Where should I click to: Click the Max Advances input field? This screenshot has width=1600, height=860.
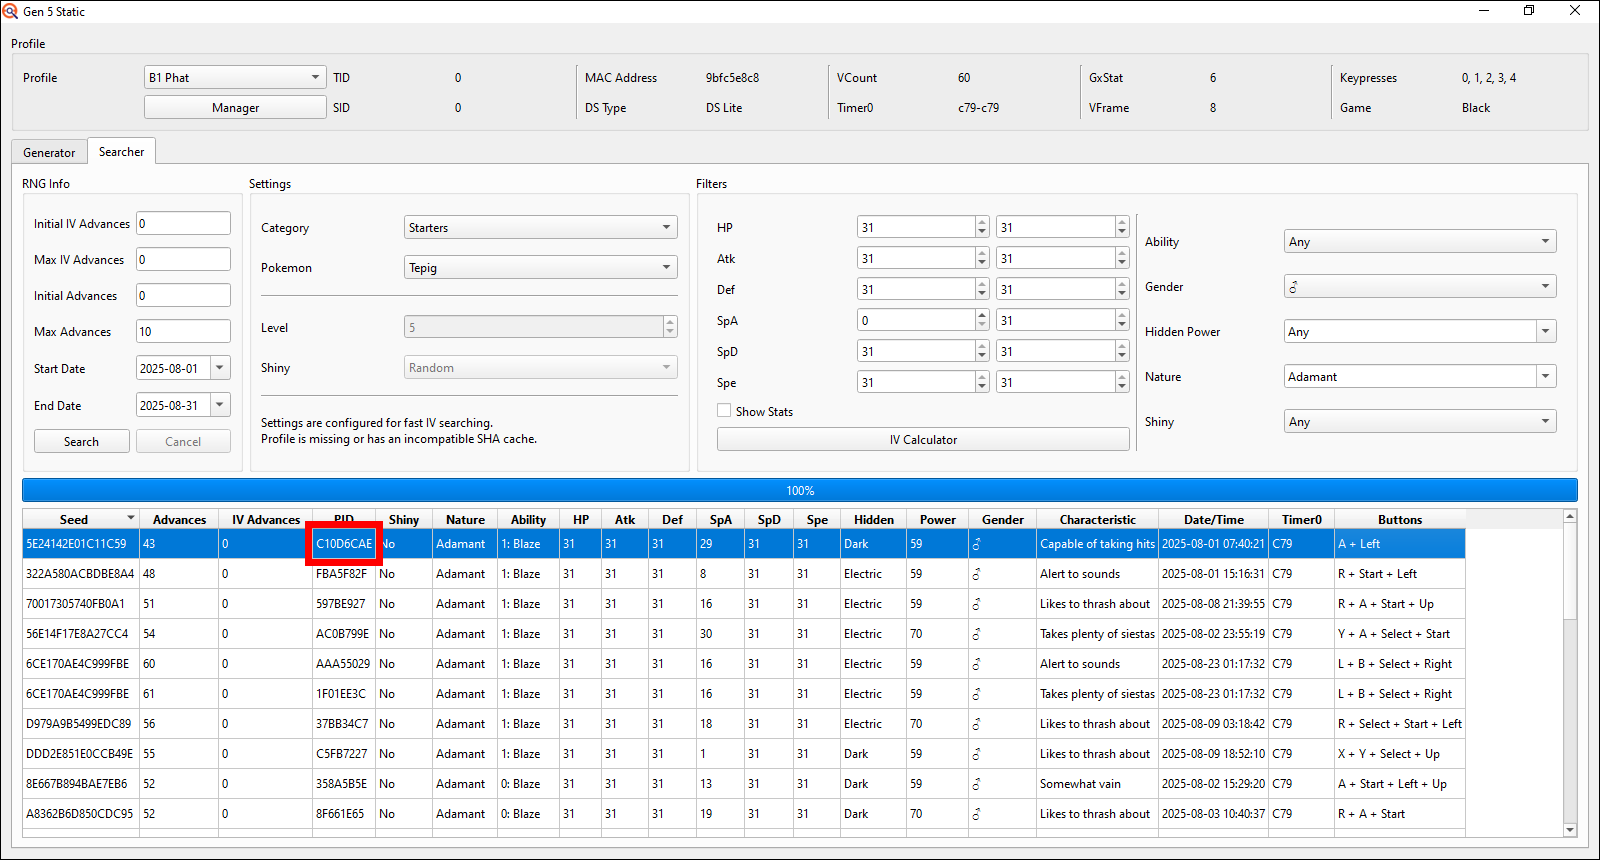click(x=183, y=331)
